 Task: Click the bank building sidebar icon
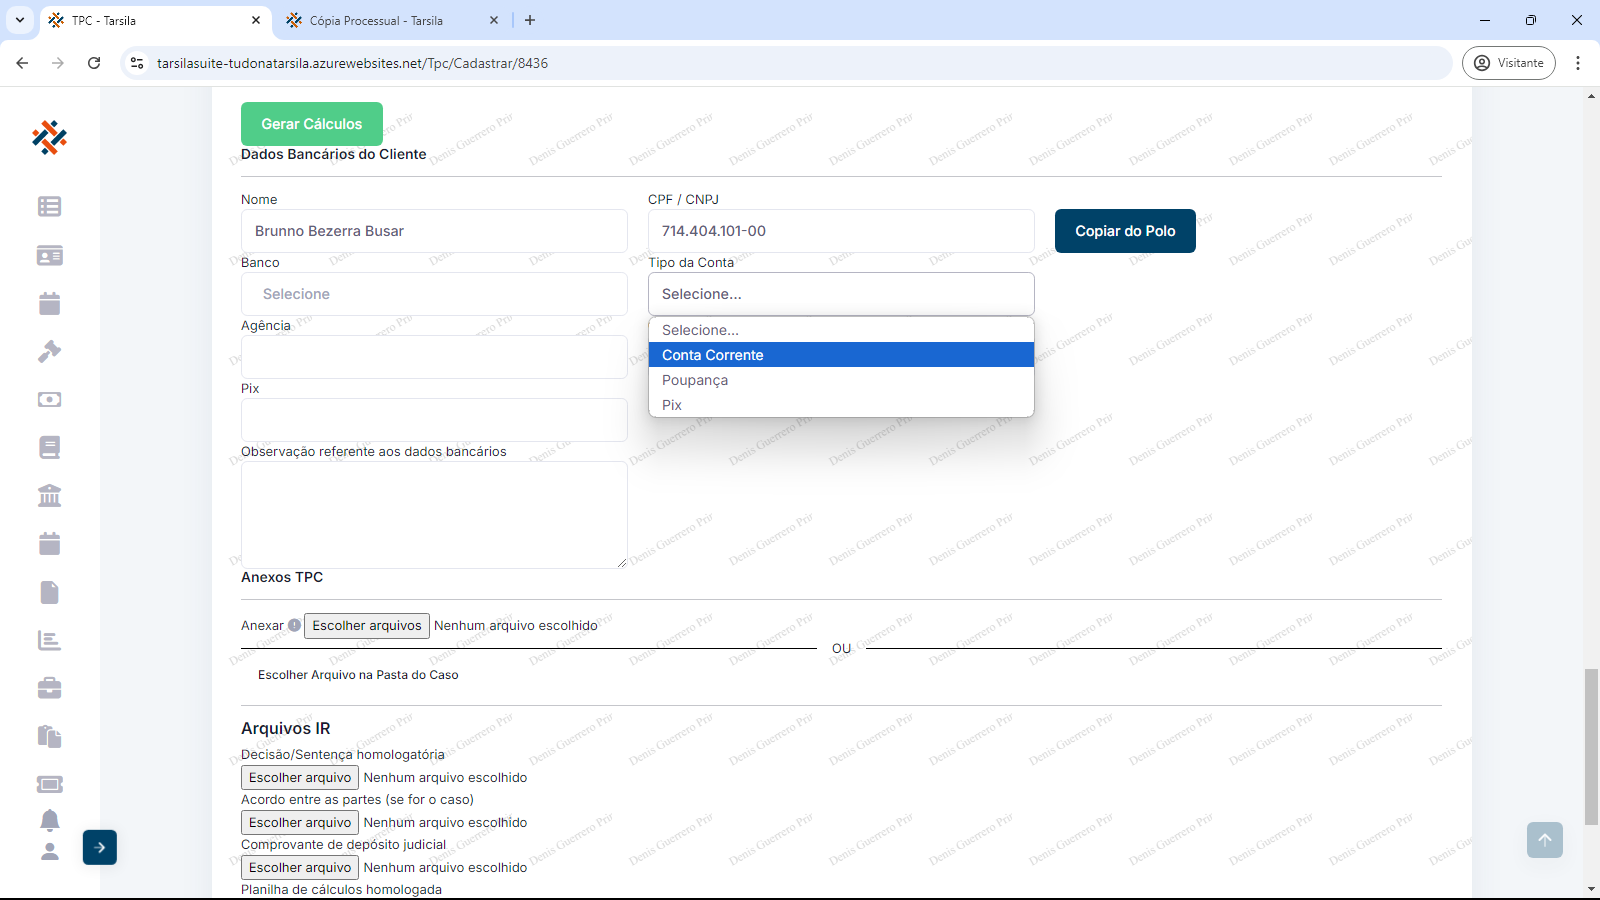coord(49,495)
